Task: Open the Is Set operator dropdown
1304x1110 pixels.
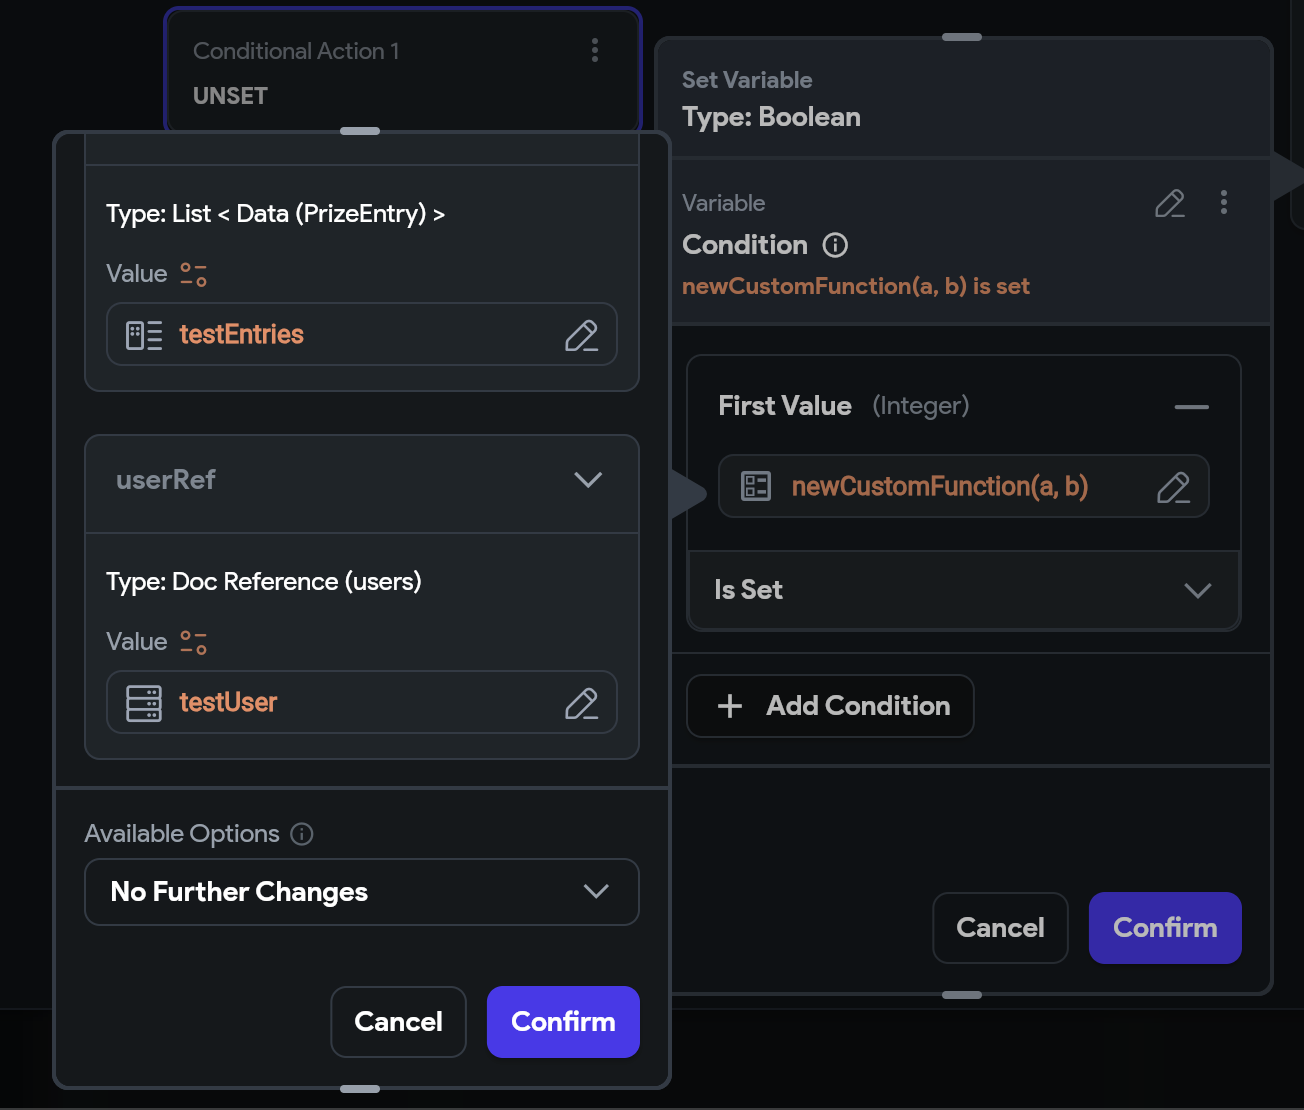Action: point(964,590)
